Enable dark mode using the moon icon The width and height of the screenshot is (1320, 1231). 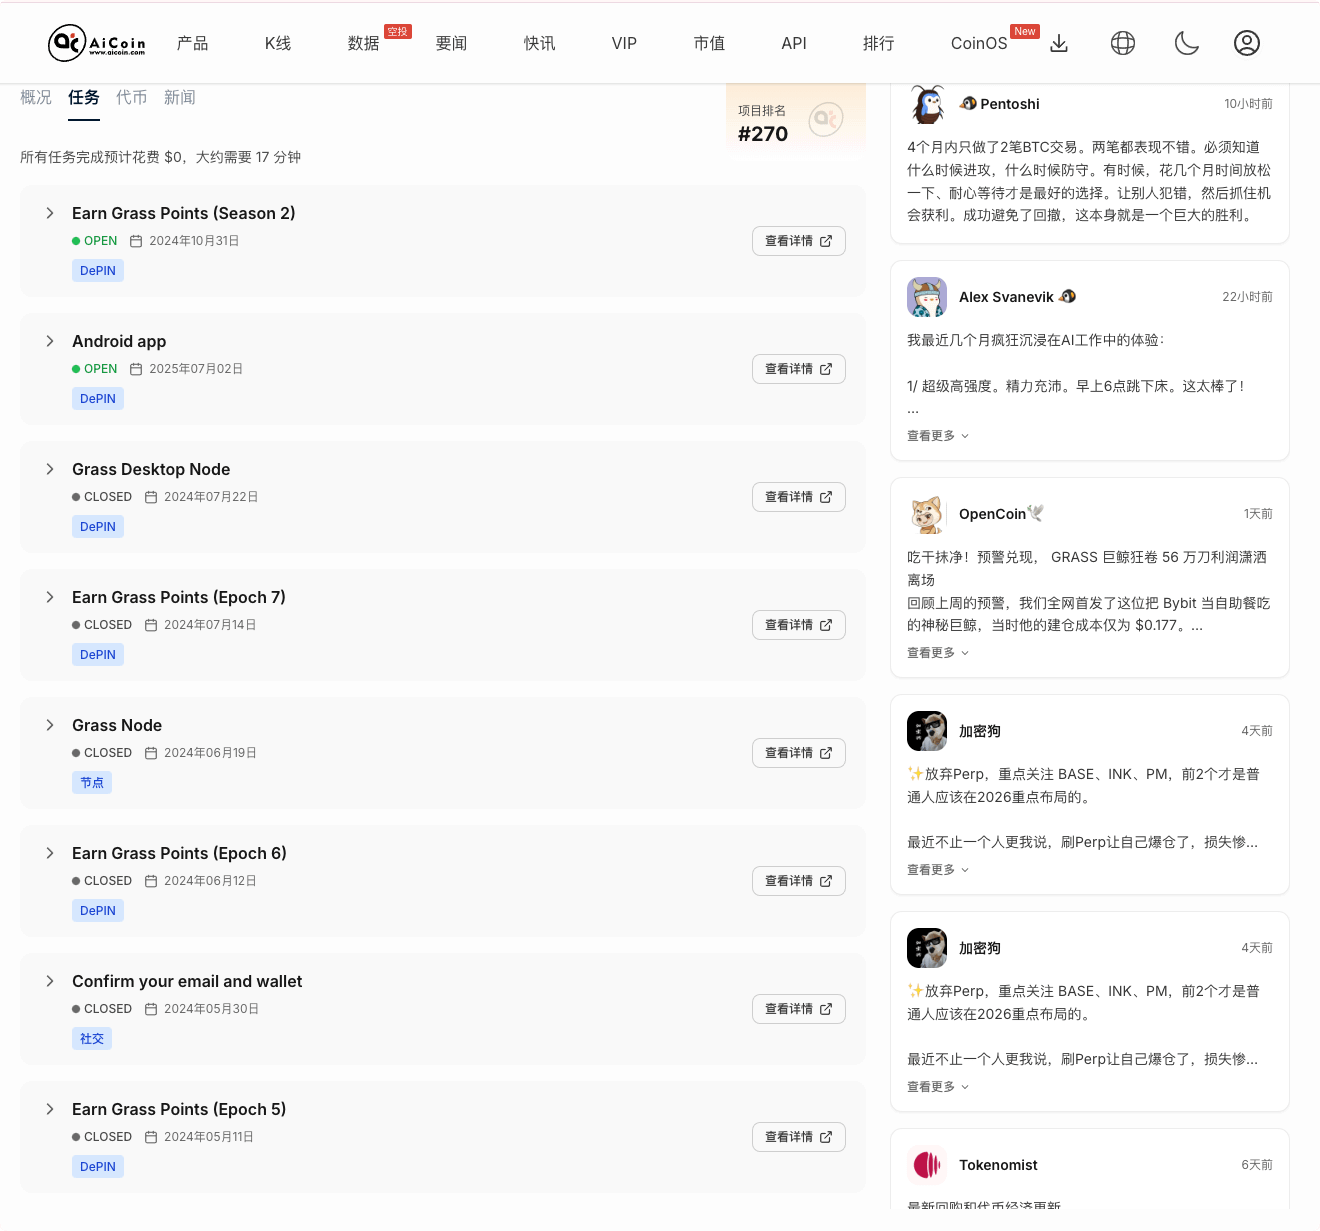[1187, 43]
